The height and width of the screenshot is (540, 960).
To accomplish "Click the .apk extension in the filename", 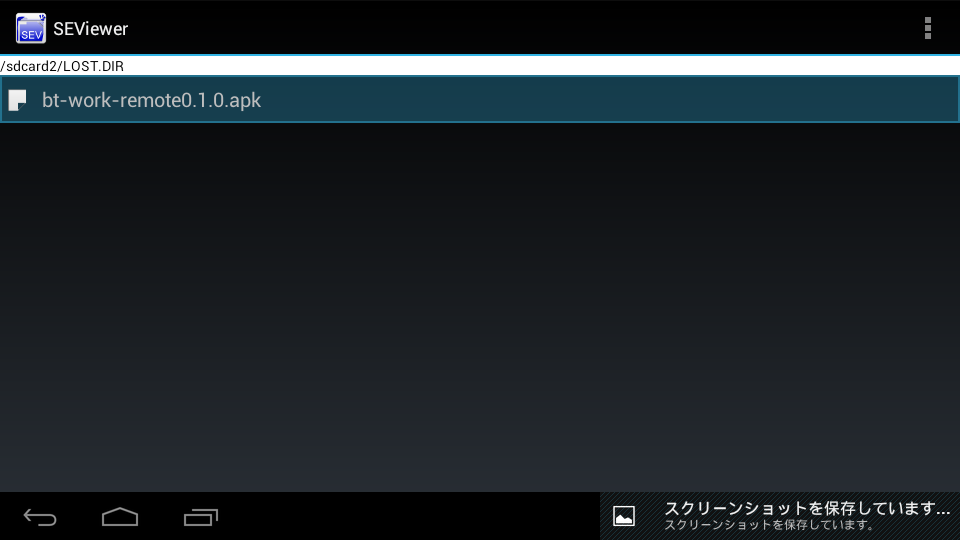I will (244, 100).
